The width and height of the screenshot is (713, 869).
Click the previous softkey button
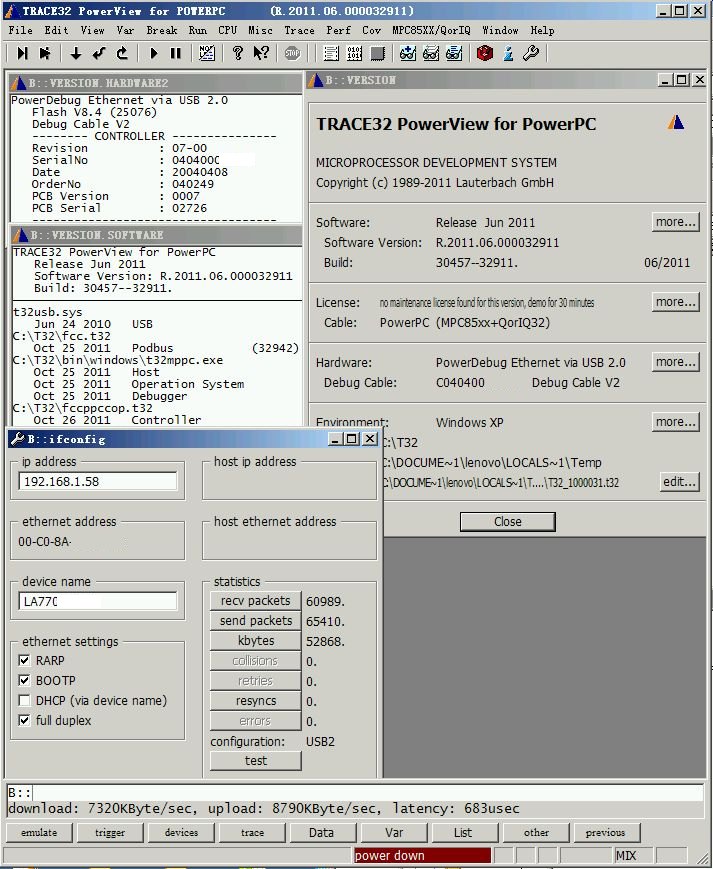click(x=605, y=832)
